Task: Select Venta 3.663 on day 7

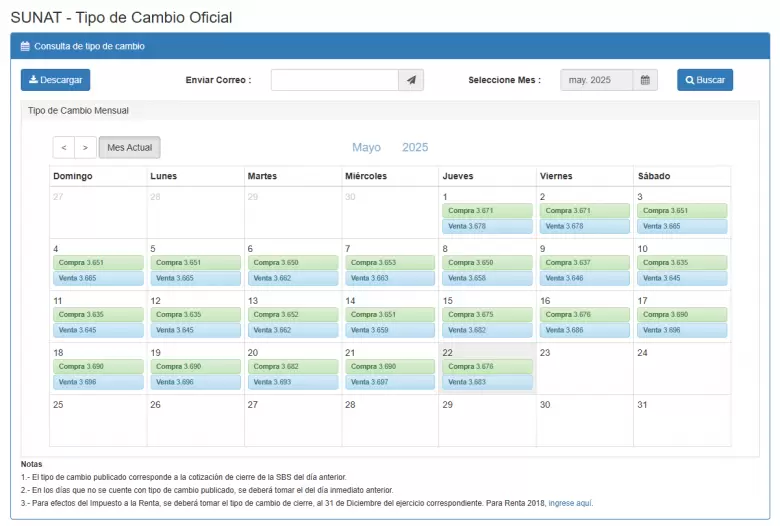Action: (390, 278)
